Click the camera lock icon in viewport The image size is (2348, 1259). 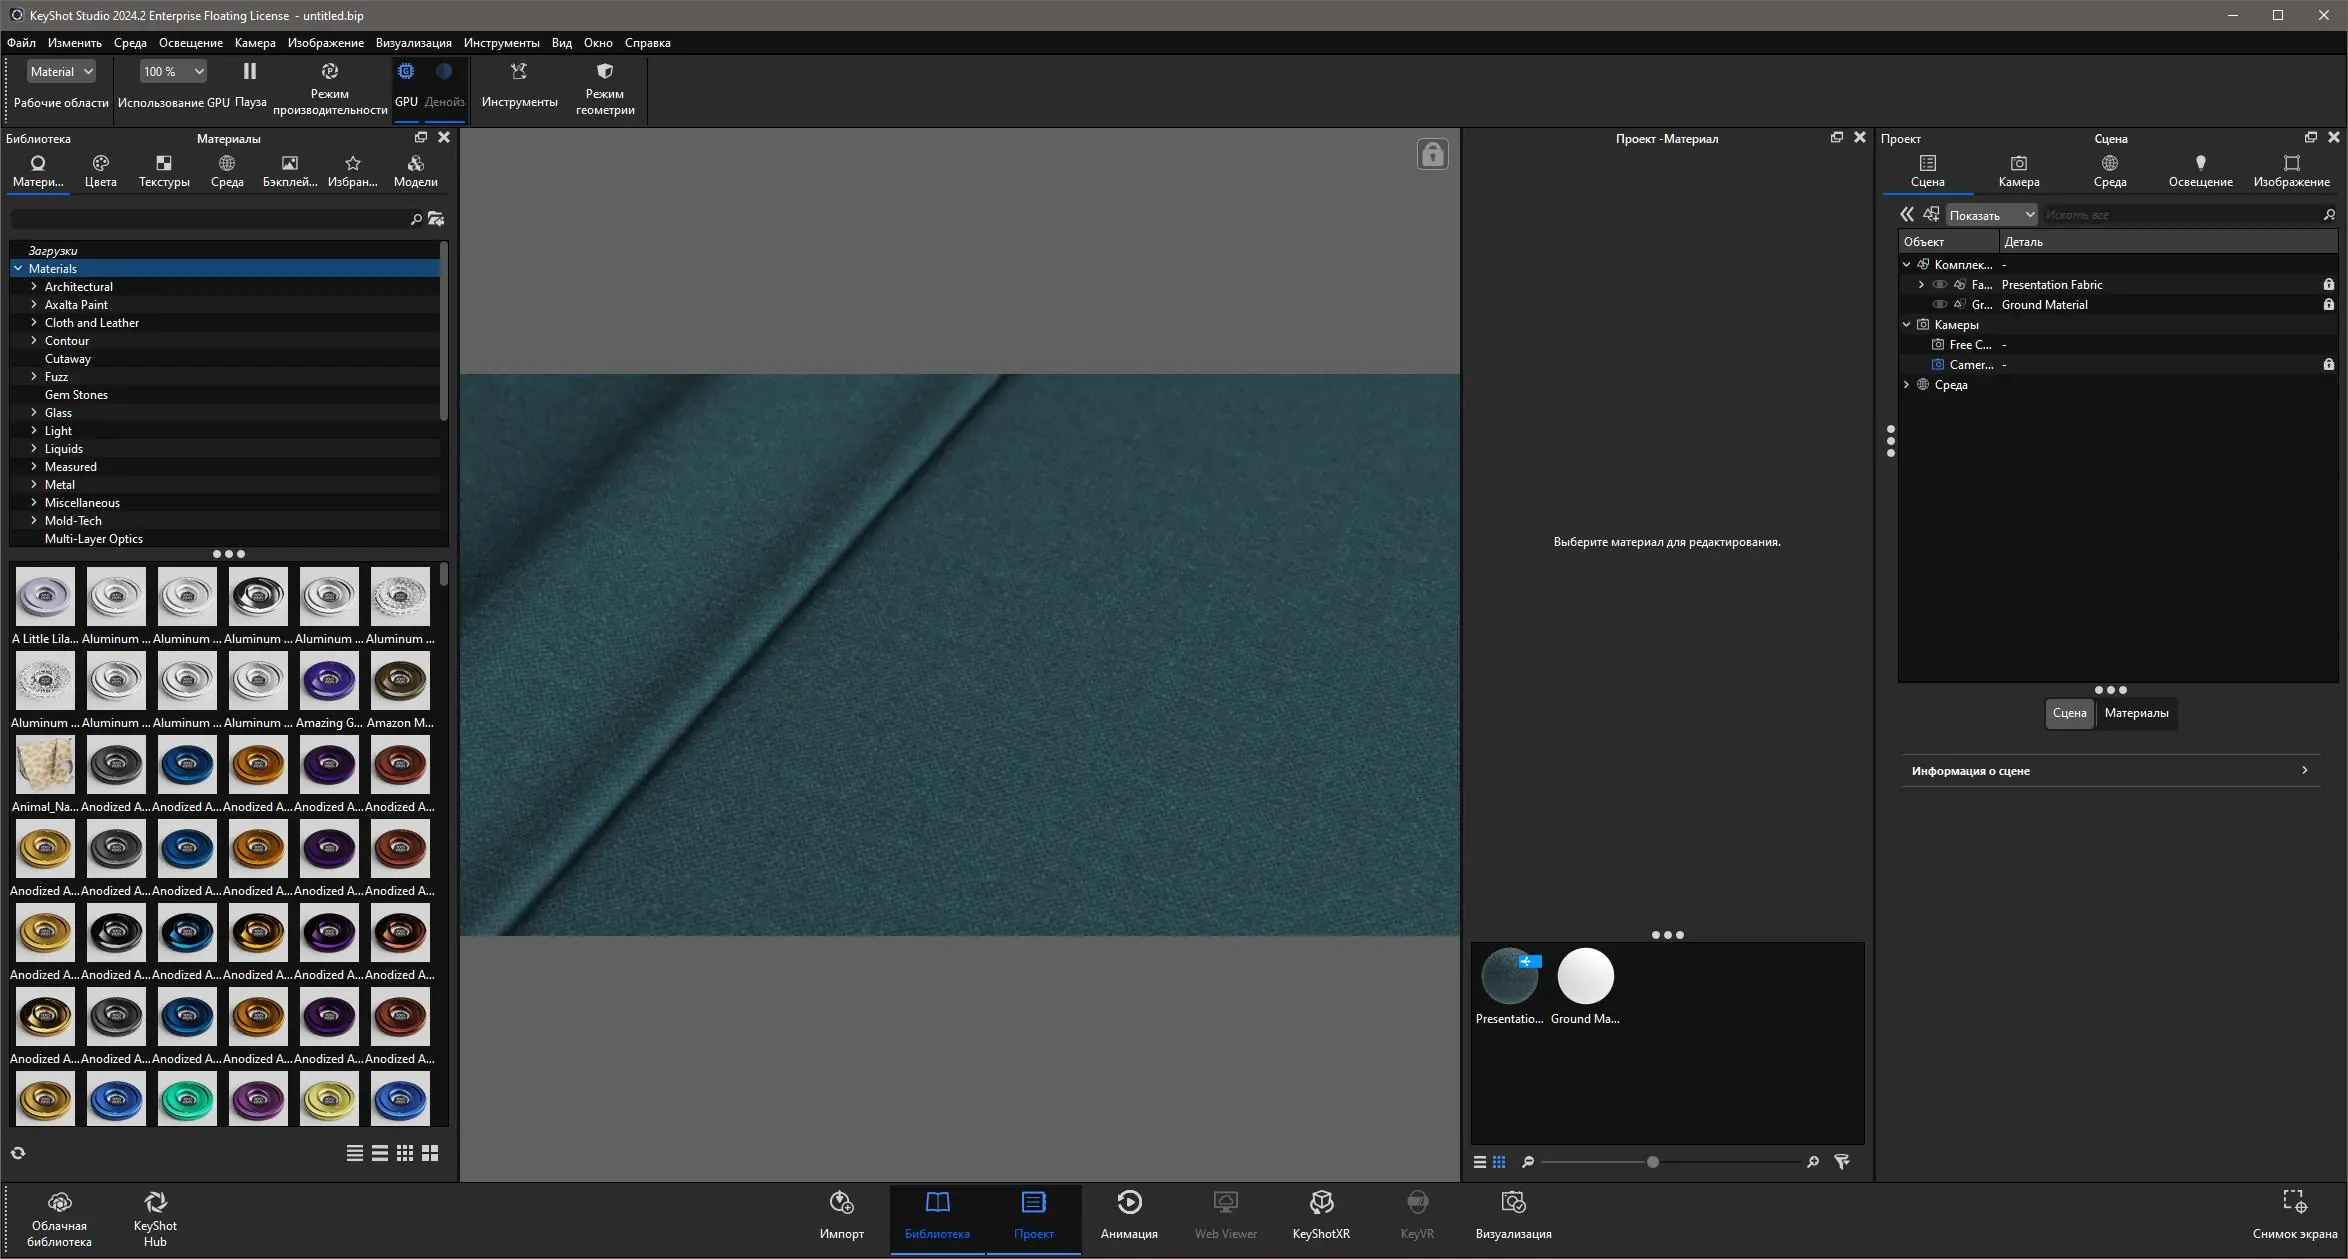(1432, 155)
